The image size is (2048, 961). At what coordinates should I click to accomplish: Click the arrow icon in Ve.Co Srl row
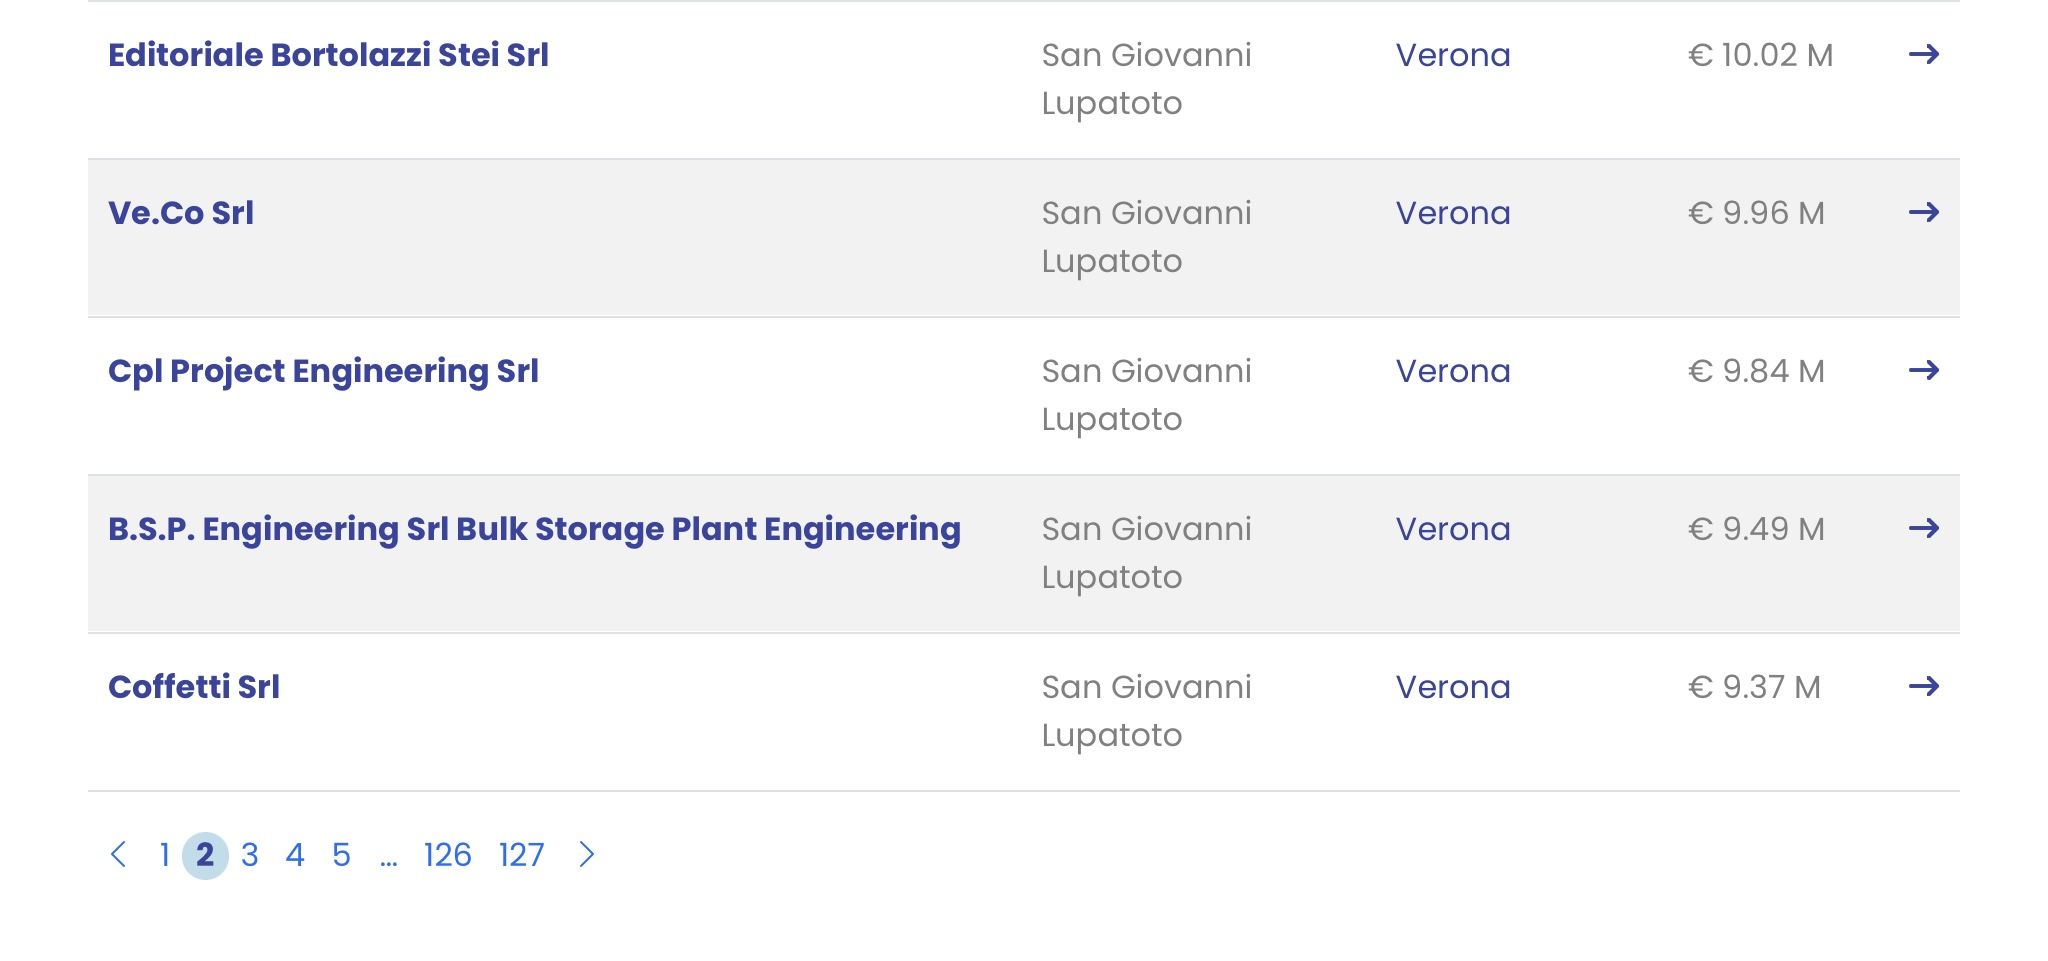[1923, 212]
